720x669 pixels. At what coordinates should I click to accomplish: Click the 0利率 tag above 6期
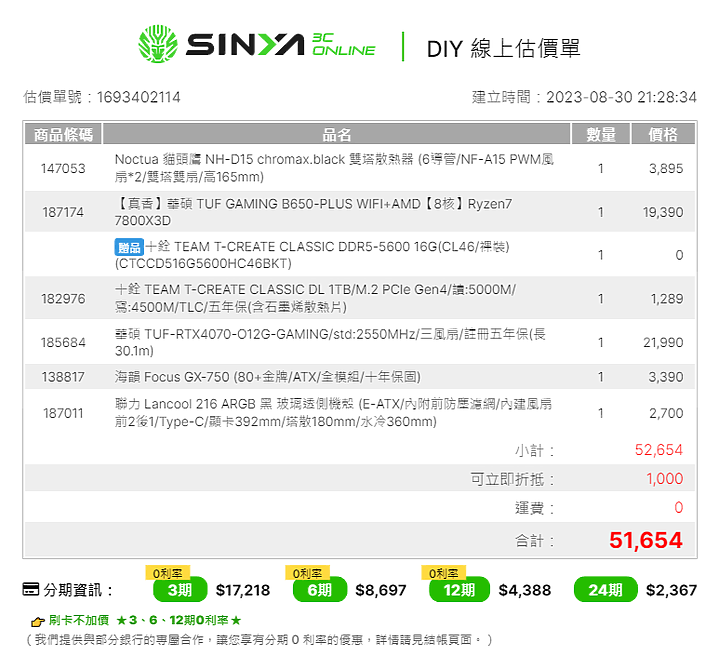[x=308, y=573]
